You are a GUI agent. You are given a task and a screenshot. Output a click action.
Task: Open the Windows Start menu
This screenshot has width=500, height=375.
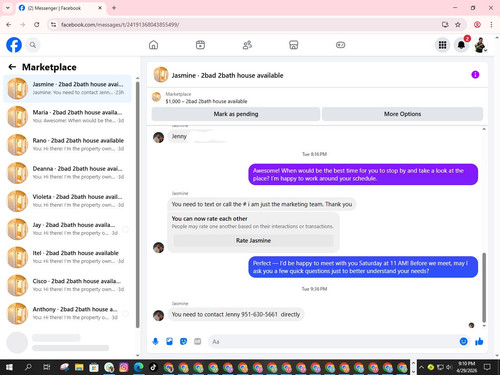pyautogui.click(x=9, y=367)
